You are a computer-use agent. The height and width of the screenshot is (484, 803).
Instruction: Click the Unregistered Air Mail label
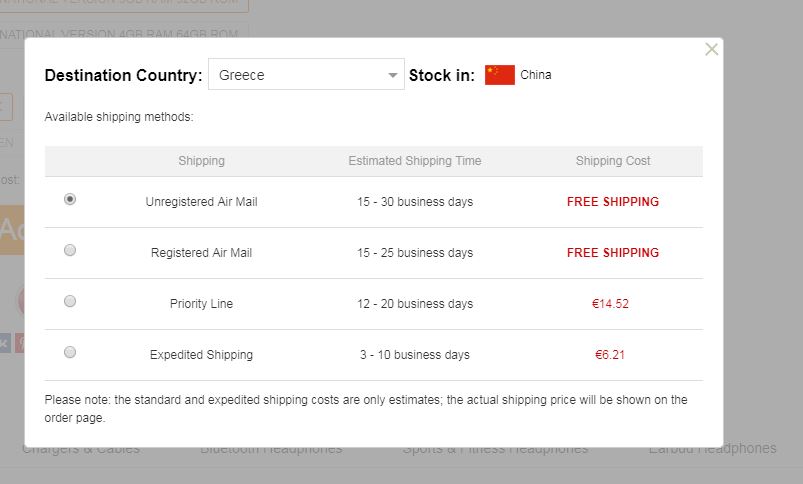pyautogui.click(x=201, y=202)
